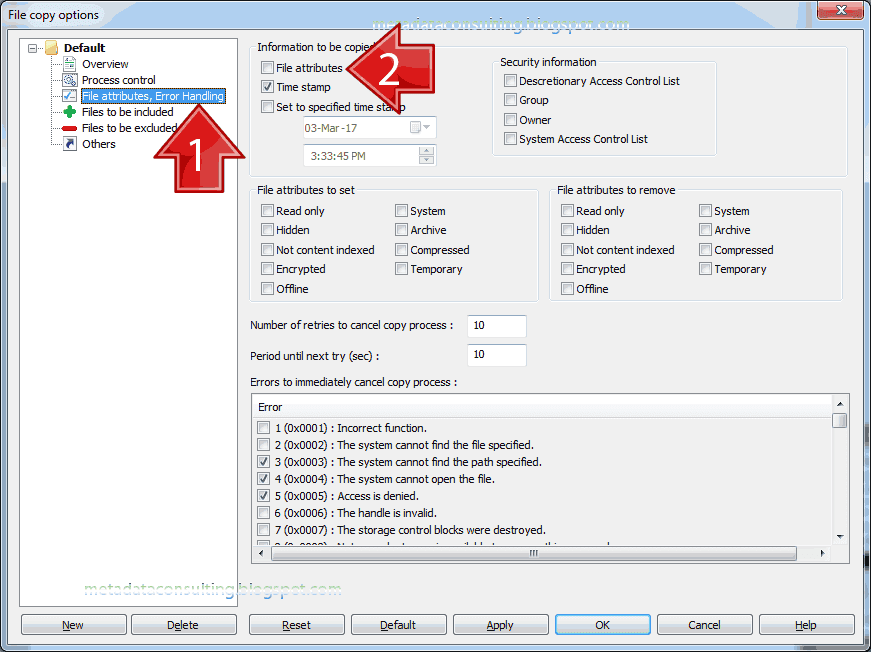Click the Process control gears icon

click(x=71, y=79)
